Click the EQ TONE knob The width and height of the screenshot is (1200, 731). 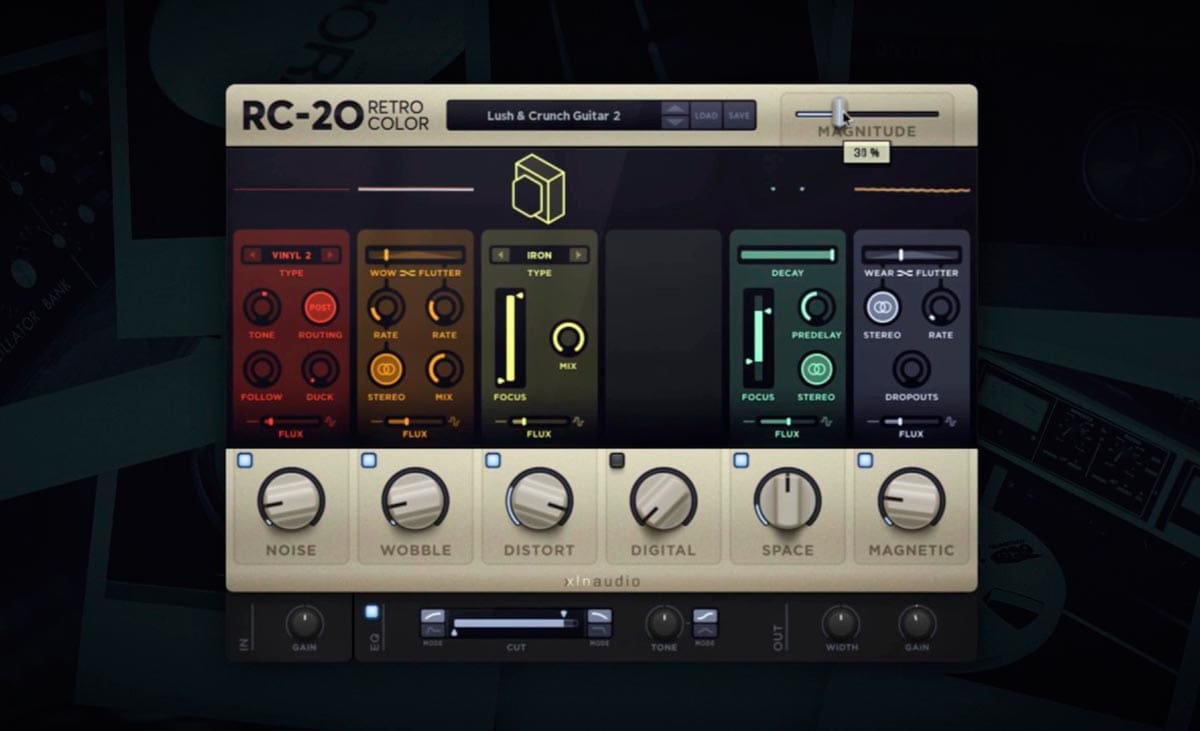click(664, 623)
